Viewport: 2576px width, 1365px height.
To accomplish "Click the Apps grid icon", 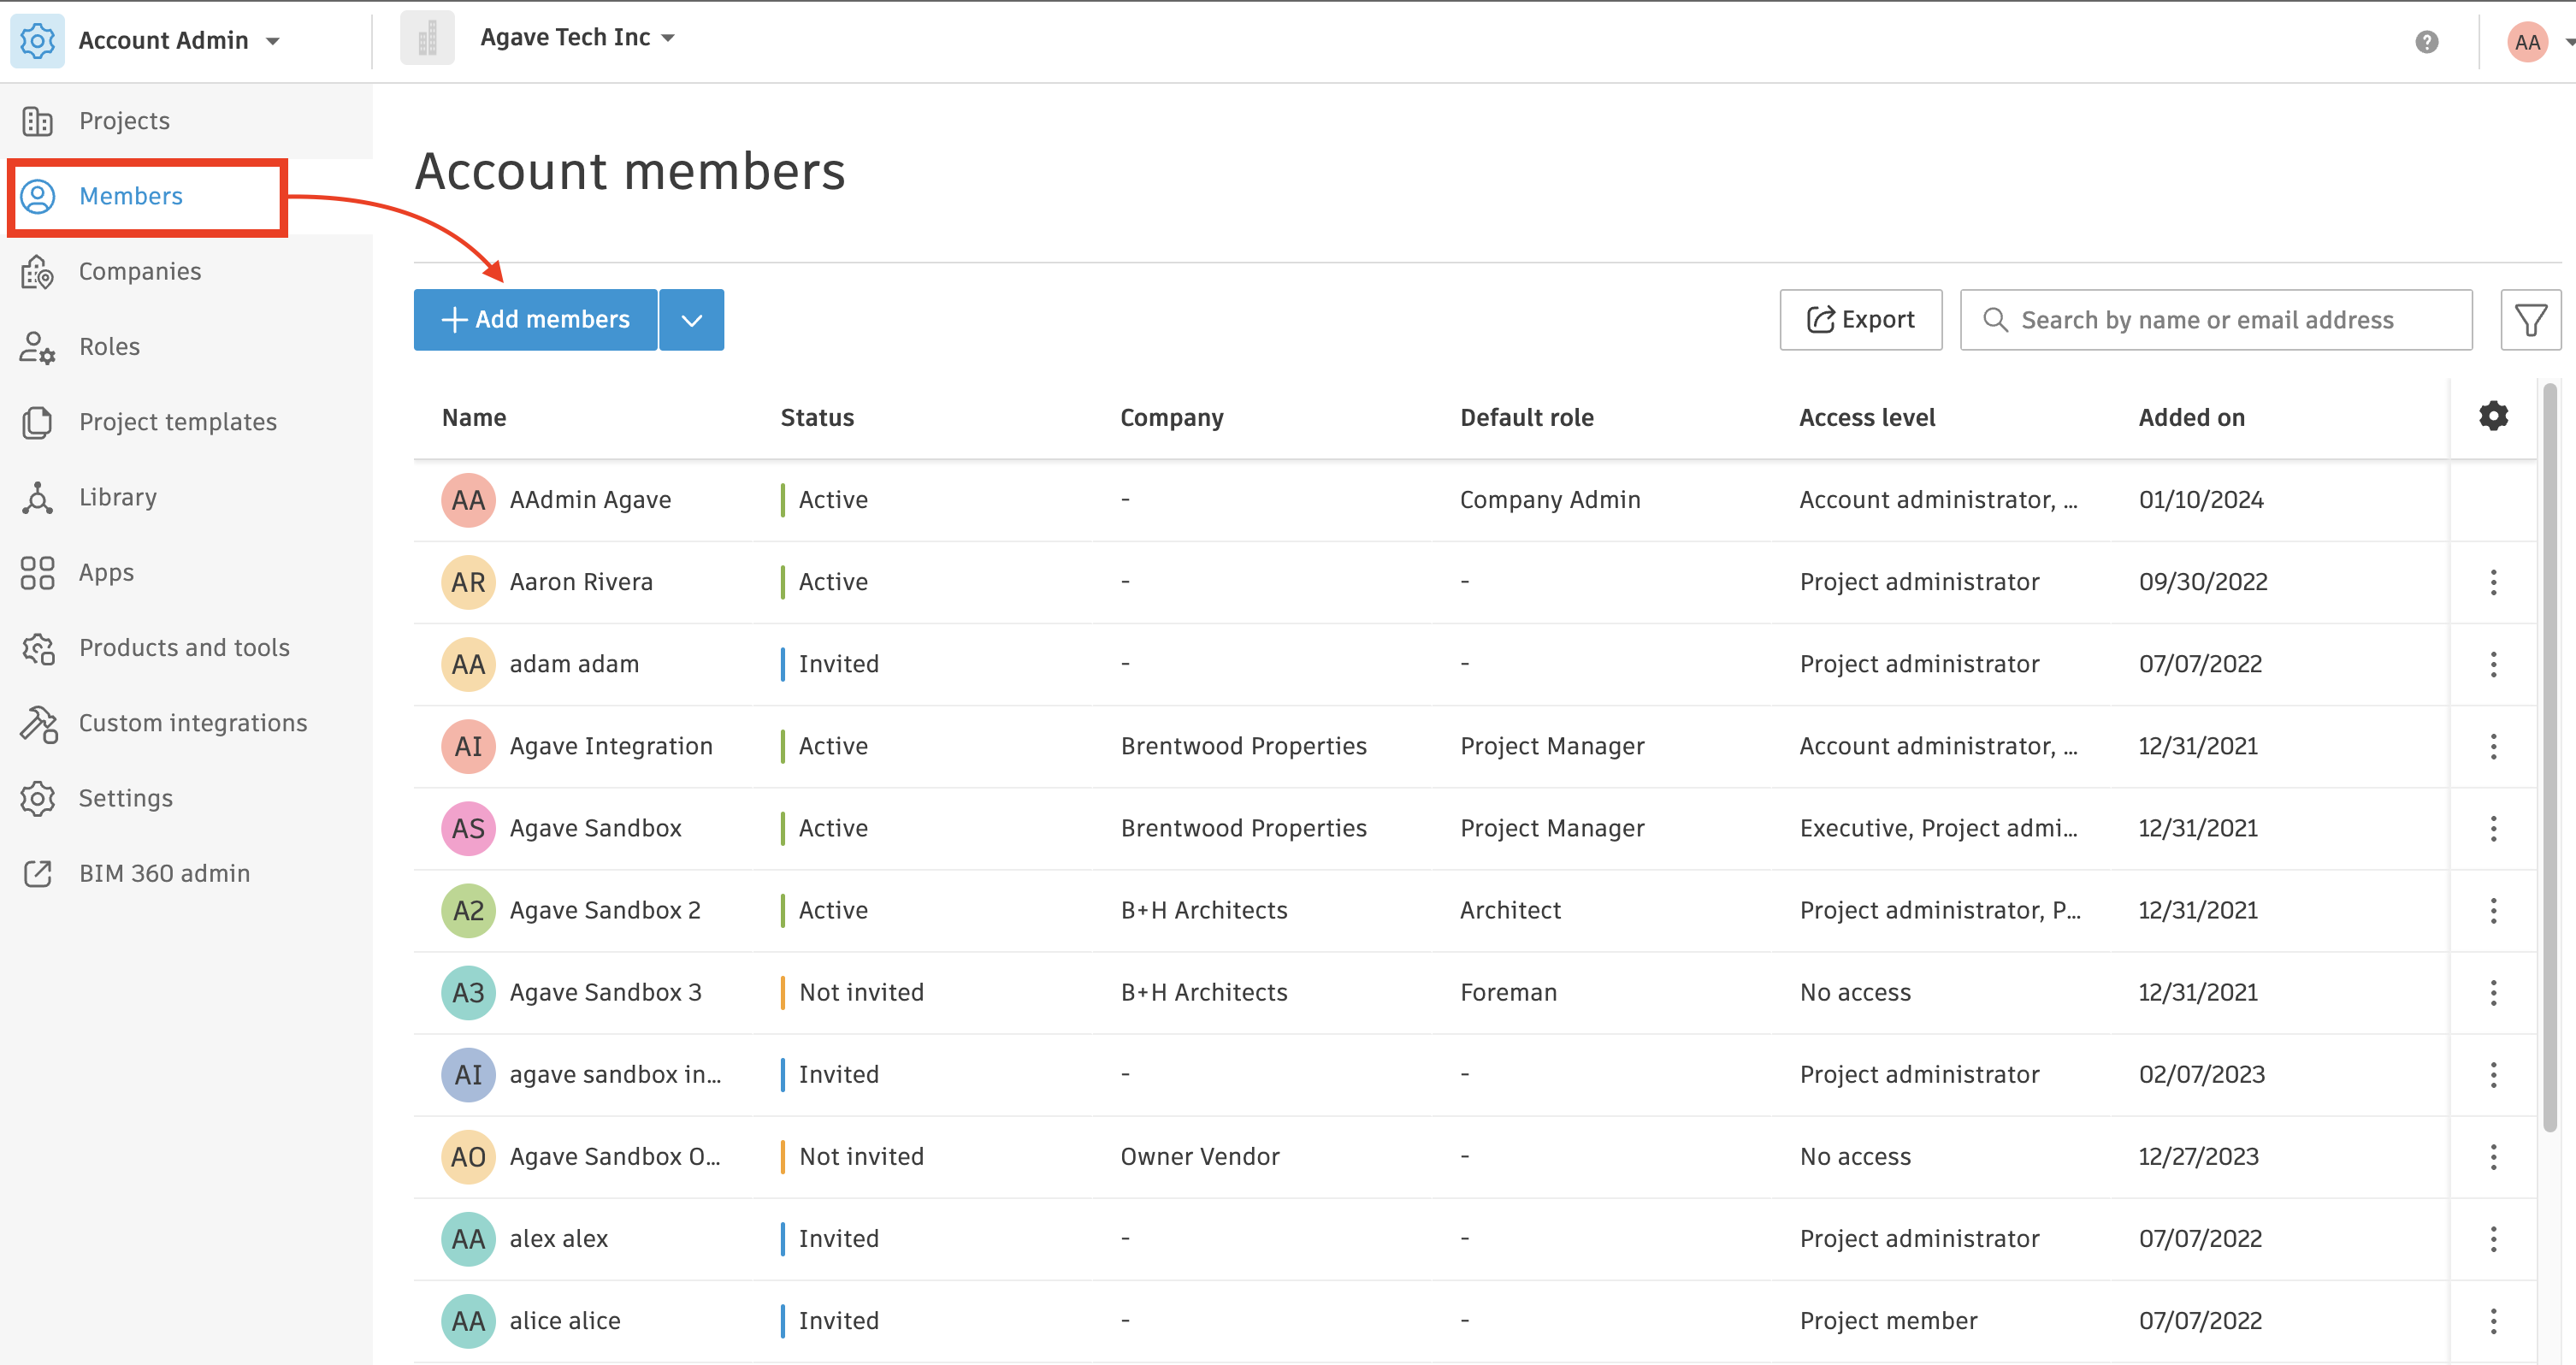I will click(x=37, y=573).
